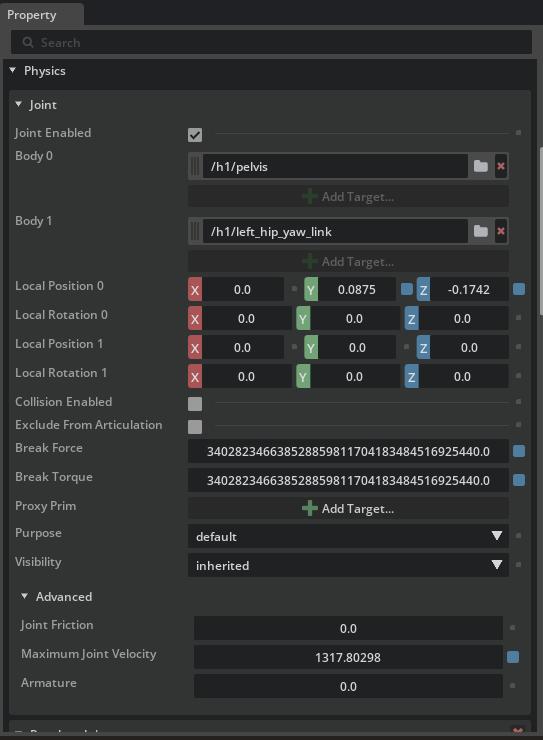Screen dimensions: 543x740
Task: Collapse the Physics section
Action: click(x=13, y=70)
